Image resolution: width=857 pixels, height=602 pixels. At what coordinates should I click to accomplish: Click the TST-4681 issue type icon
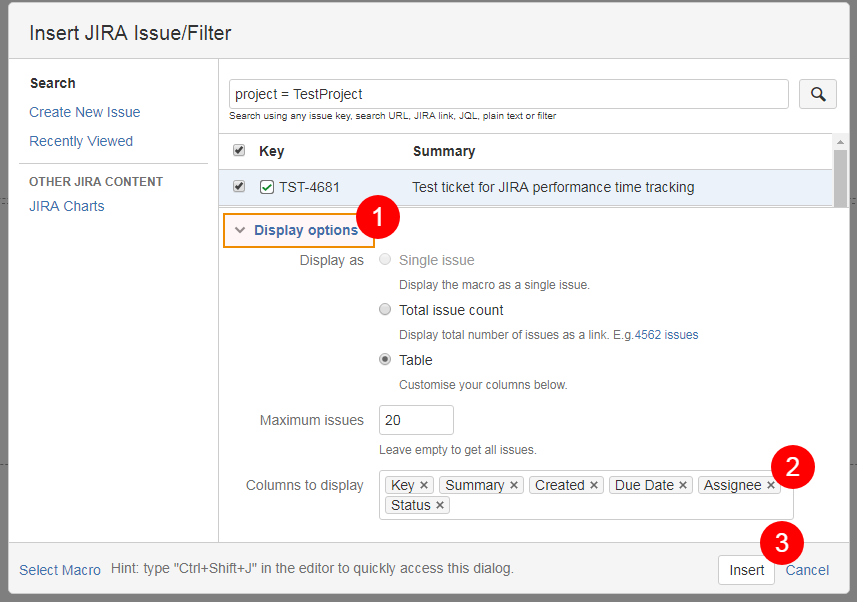coord(267,188)
